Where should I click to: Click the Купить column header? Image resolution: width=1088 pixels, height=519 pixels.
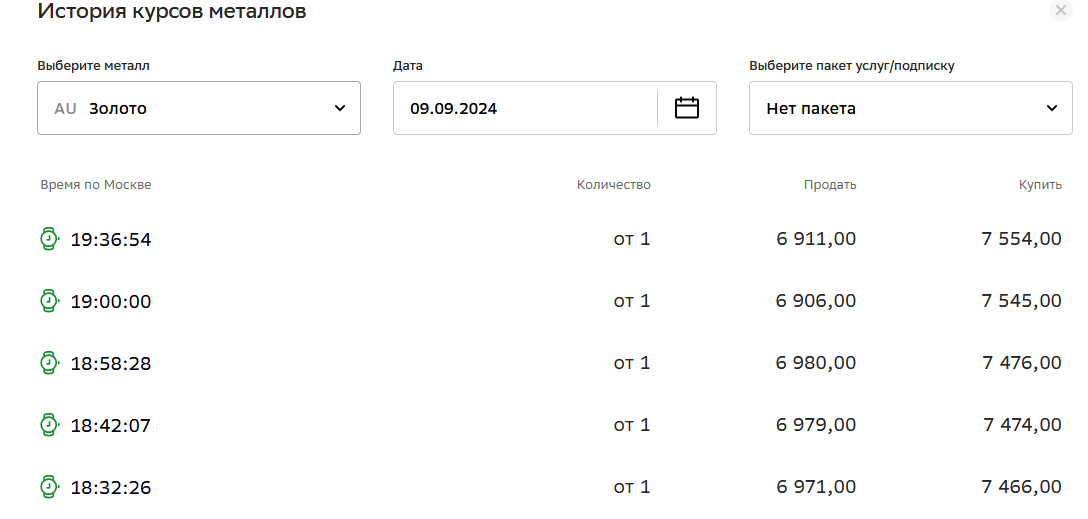(x=1040, y=185)
